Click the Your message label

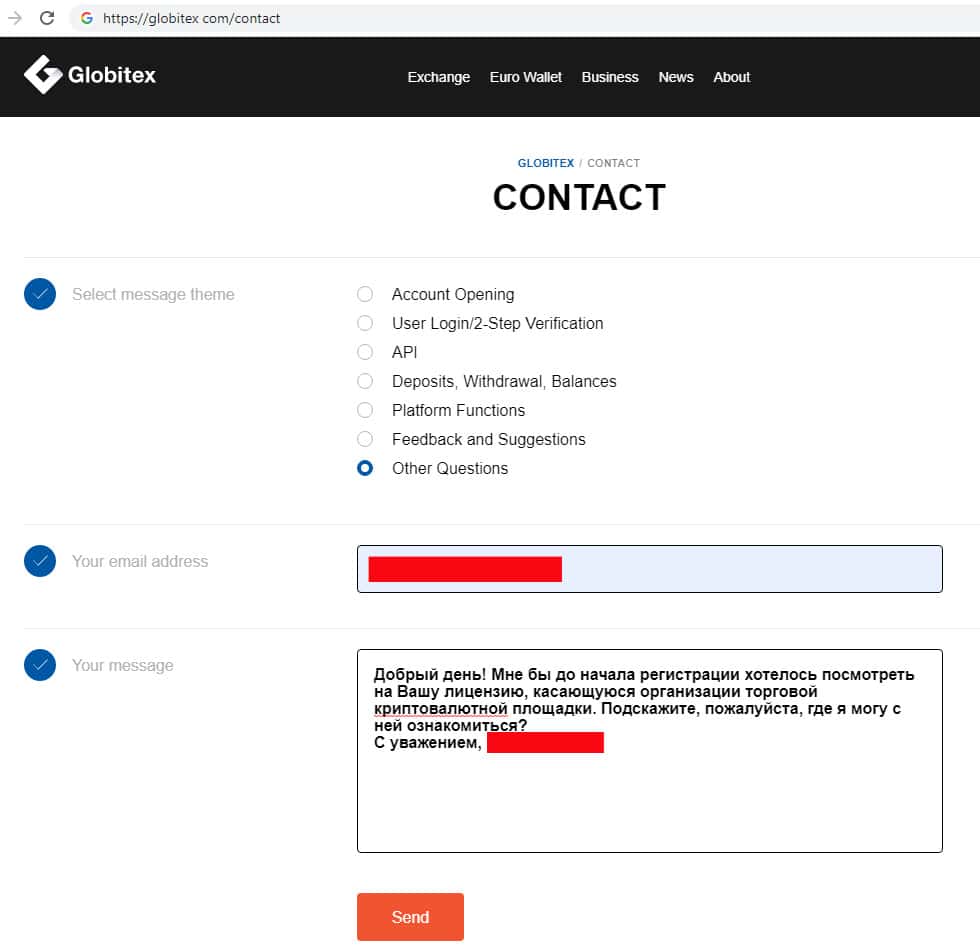[x=122, y=665]
